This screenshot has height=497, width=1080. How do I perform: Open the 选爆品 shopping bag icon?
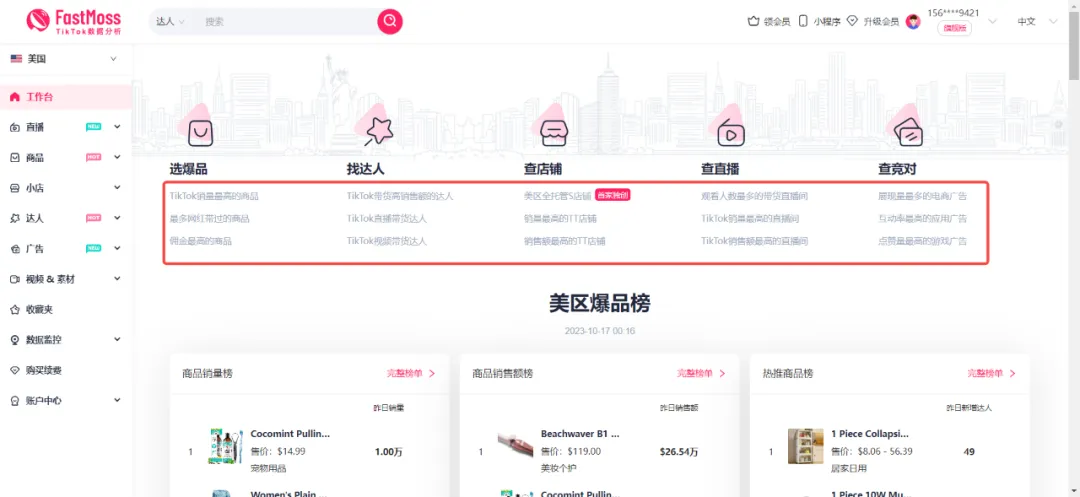coord(200,133)
